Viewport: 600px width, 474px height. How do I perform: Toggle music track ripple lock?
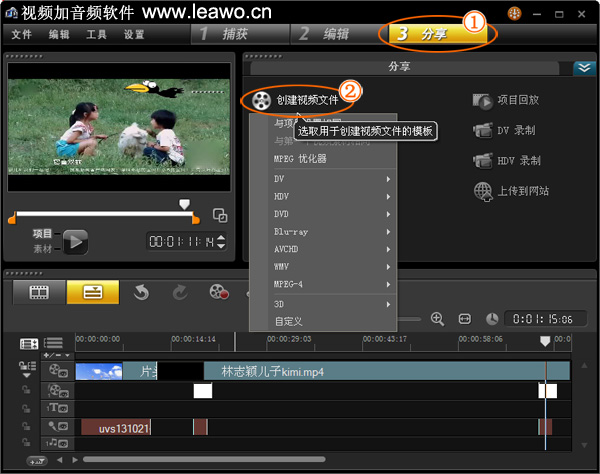pyautogui.click(x=26, y=443)
